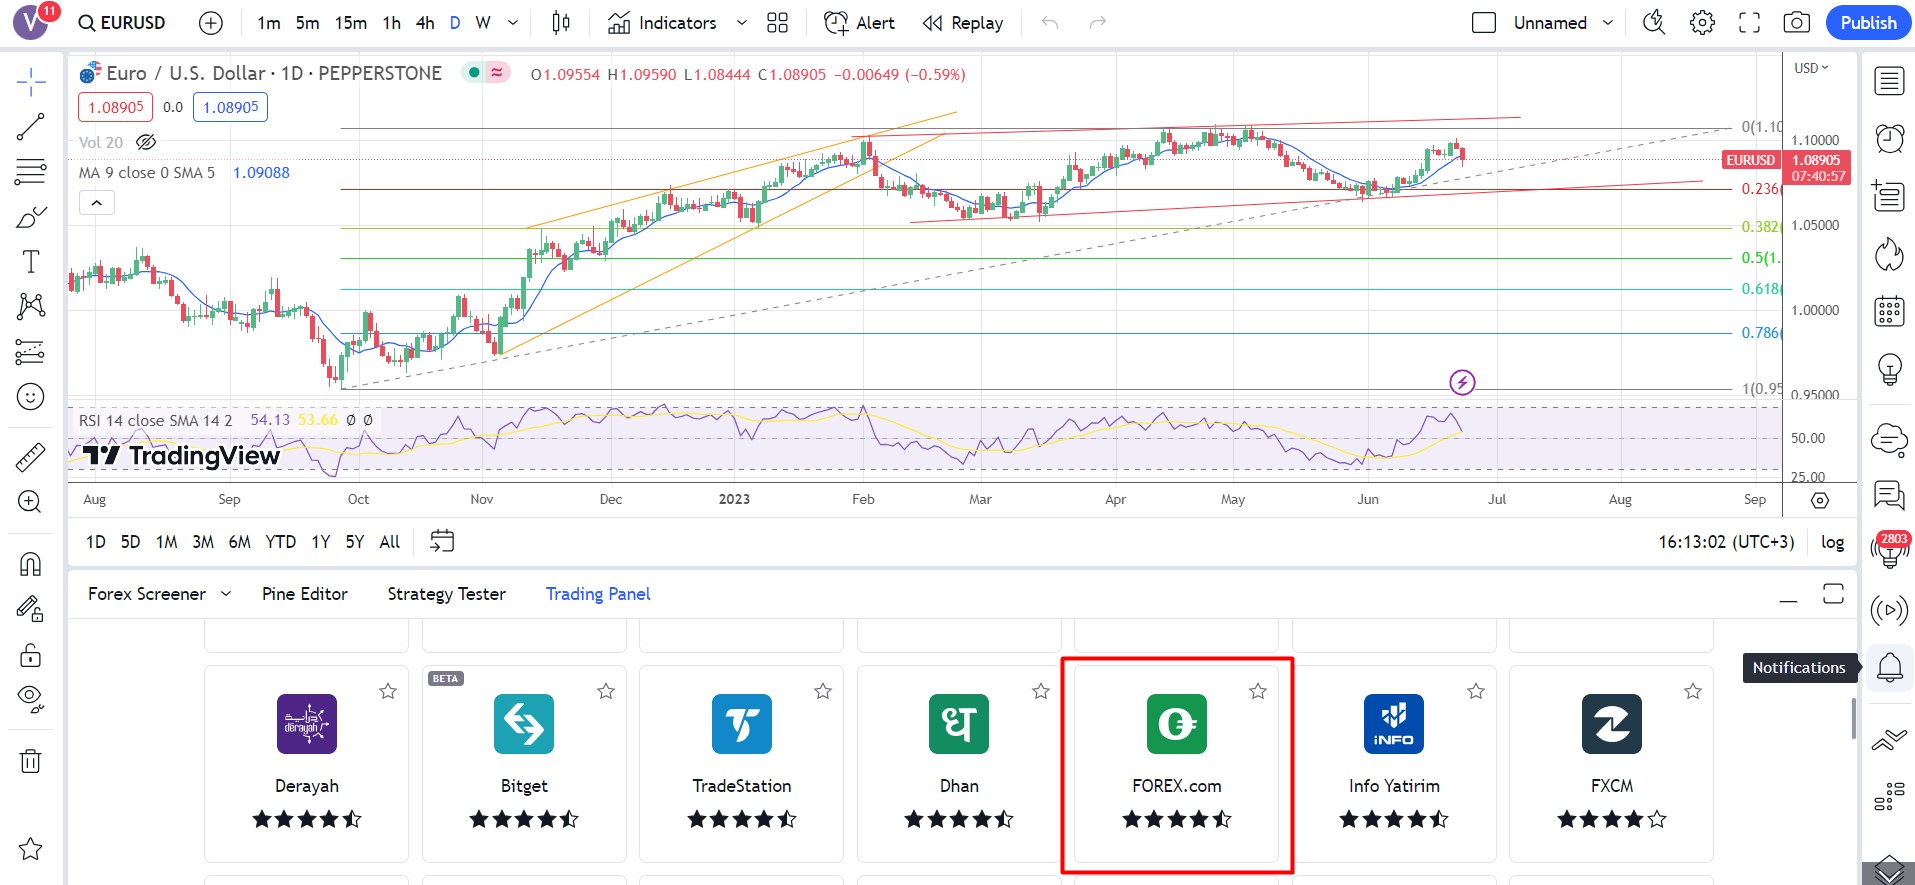
Task: Lock all drawing tools
Action: click(31, 655)
